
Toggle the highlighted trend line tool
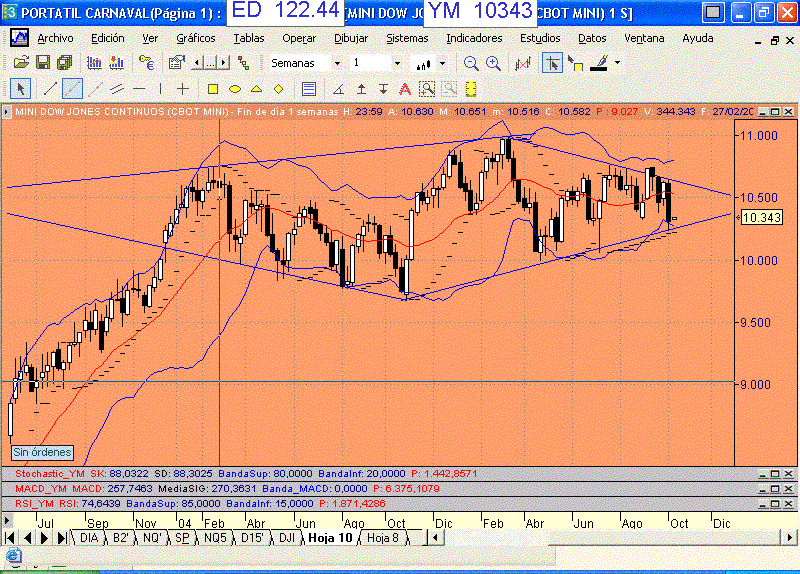click(x=72, y=88)
